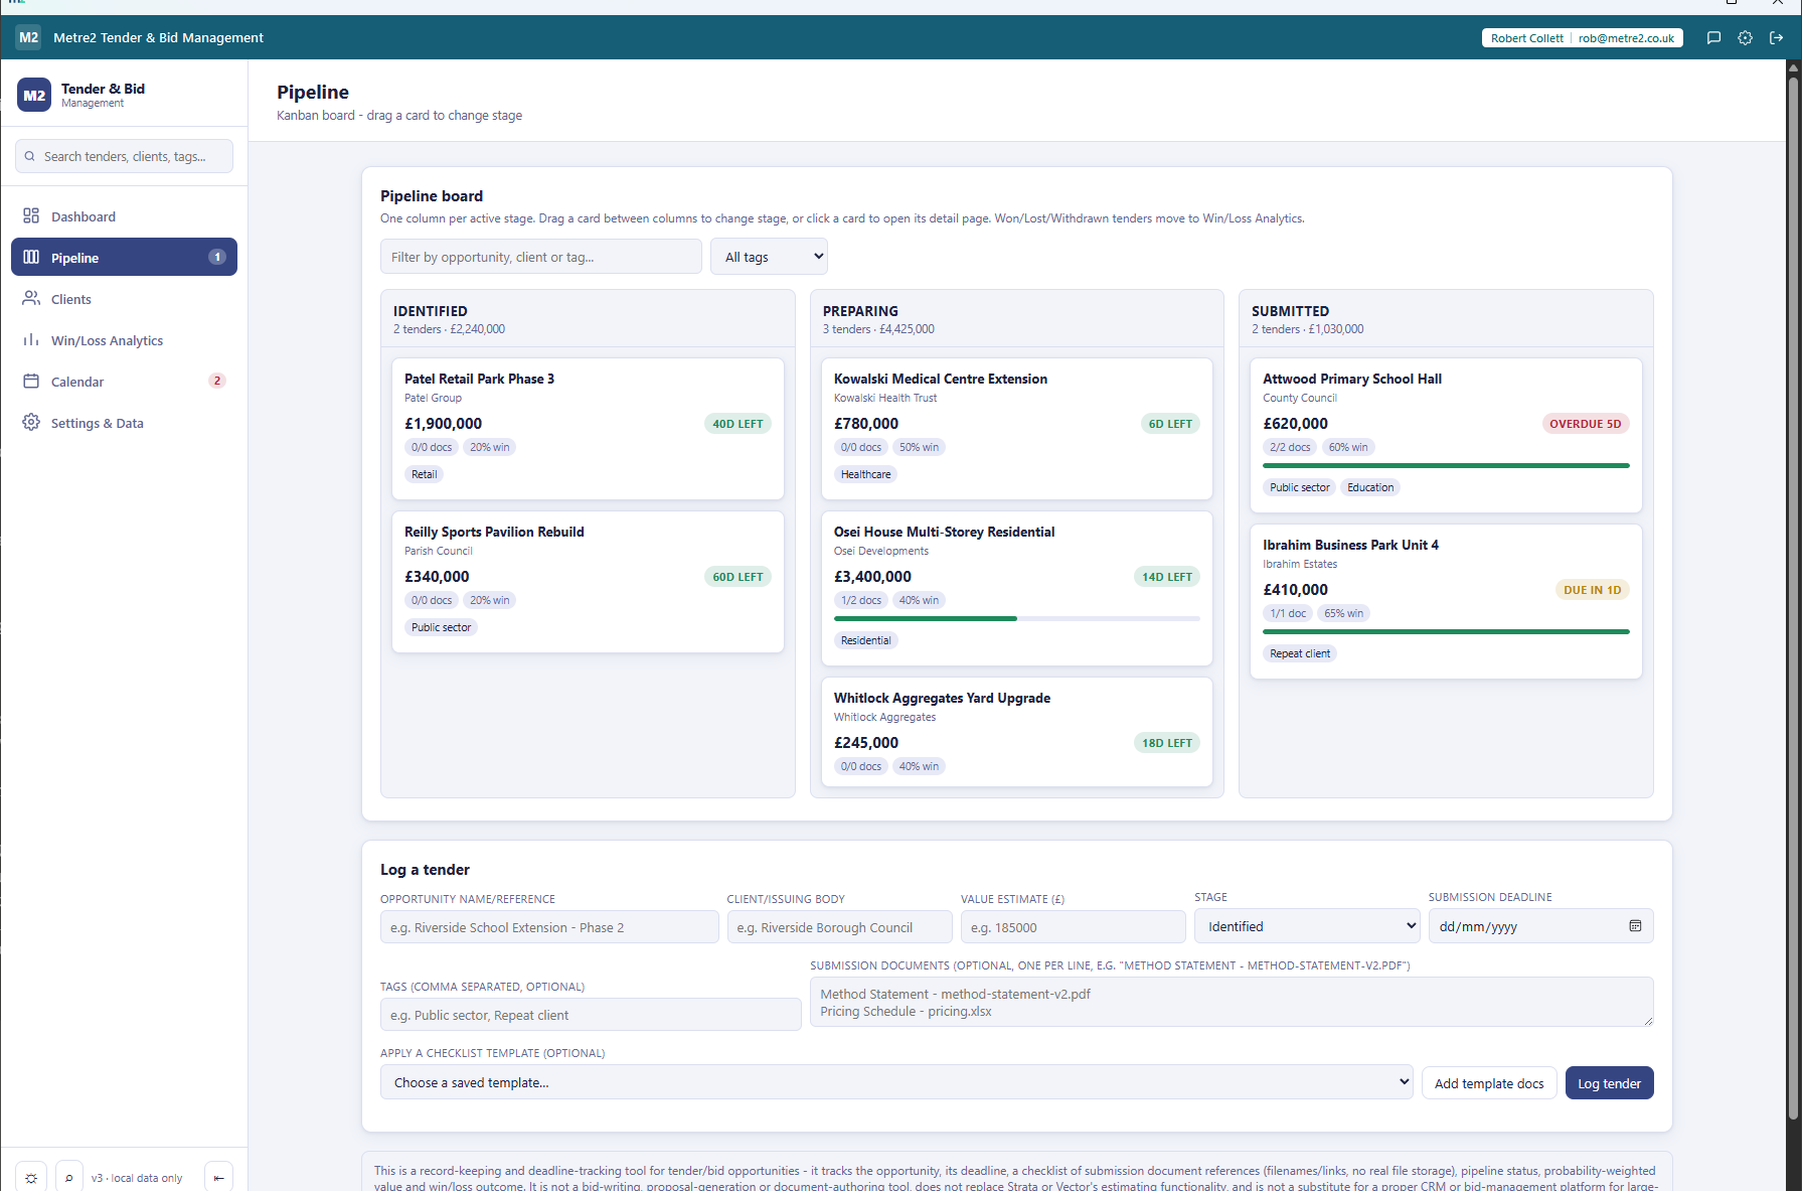Click the Settings & Data gear icon

[x=31, y=422]
